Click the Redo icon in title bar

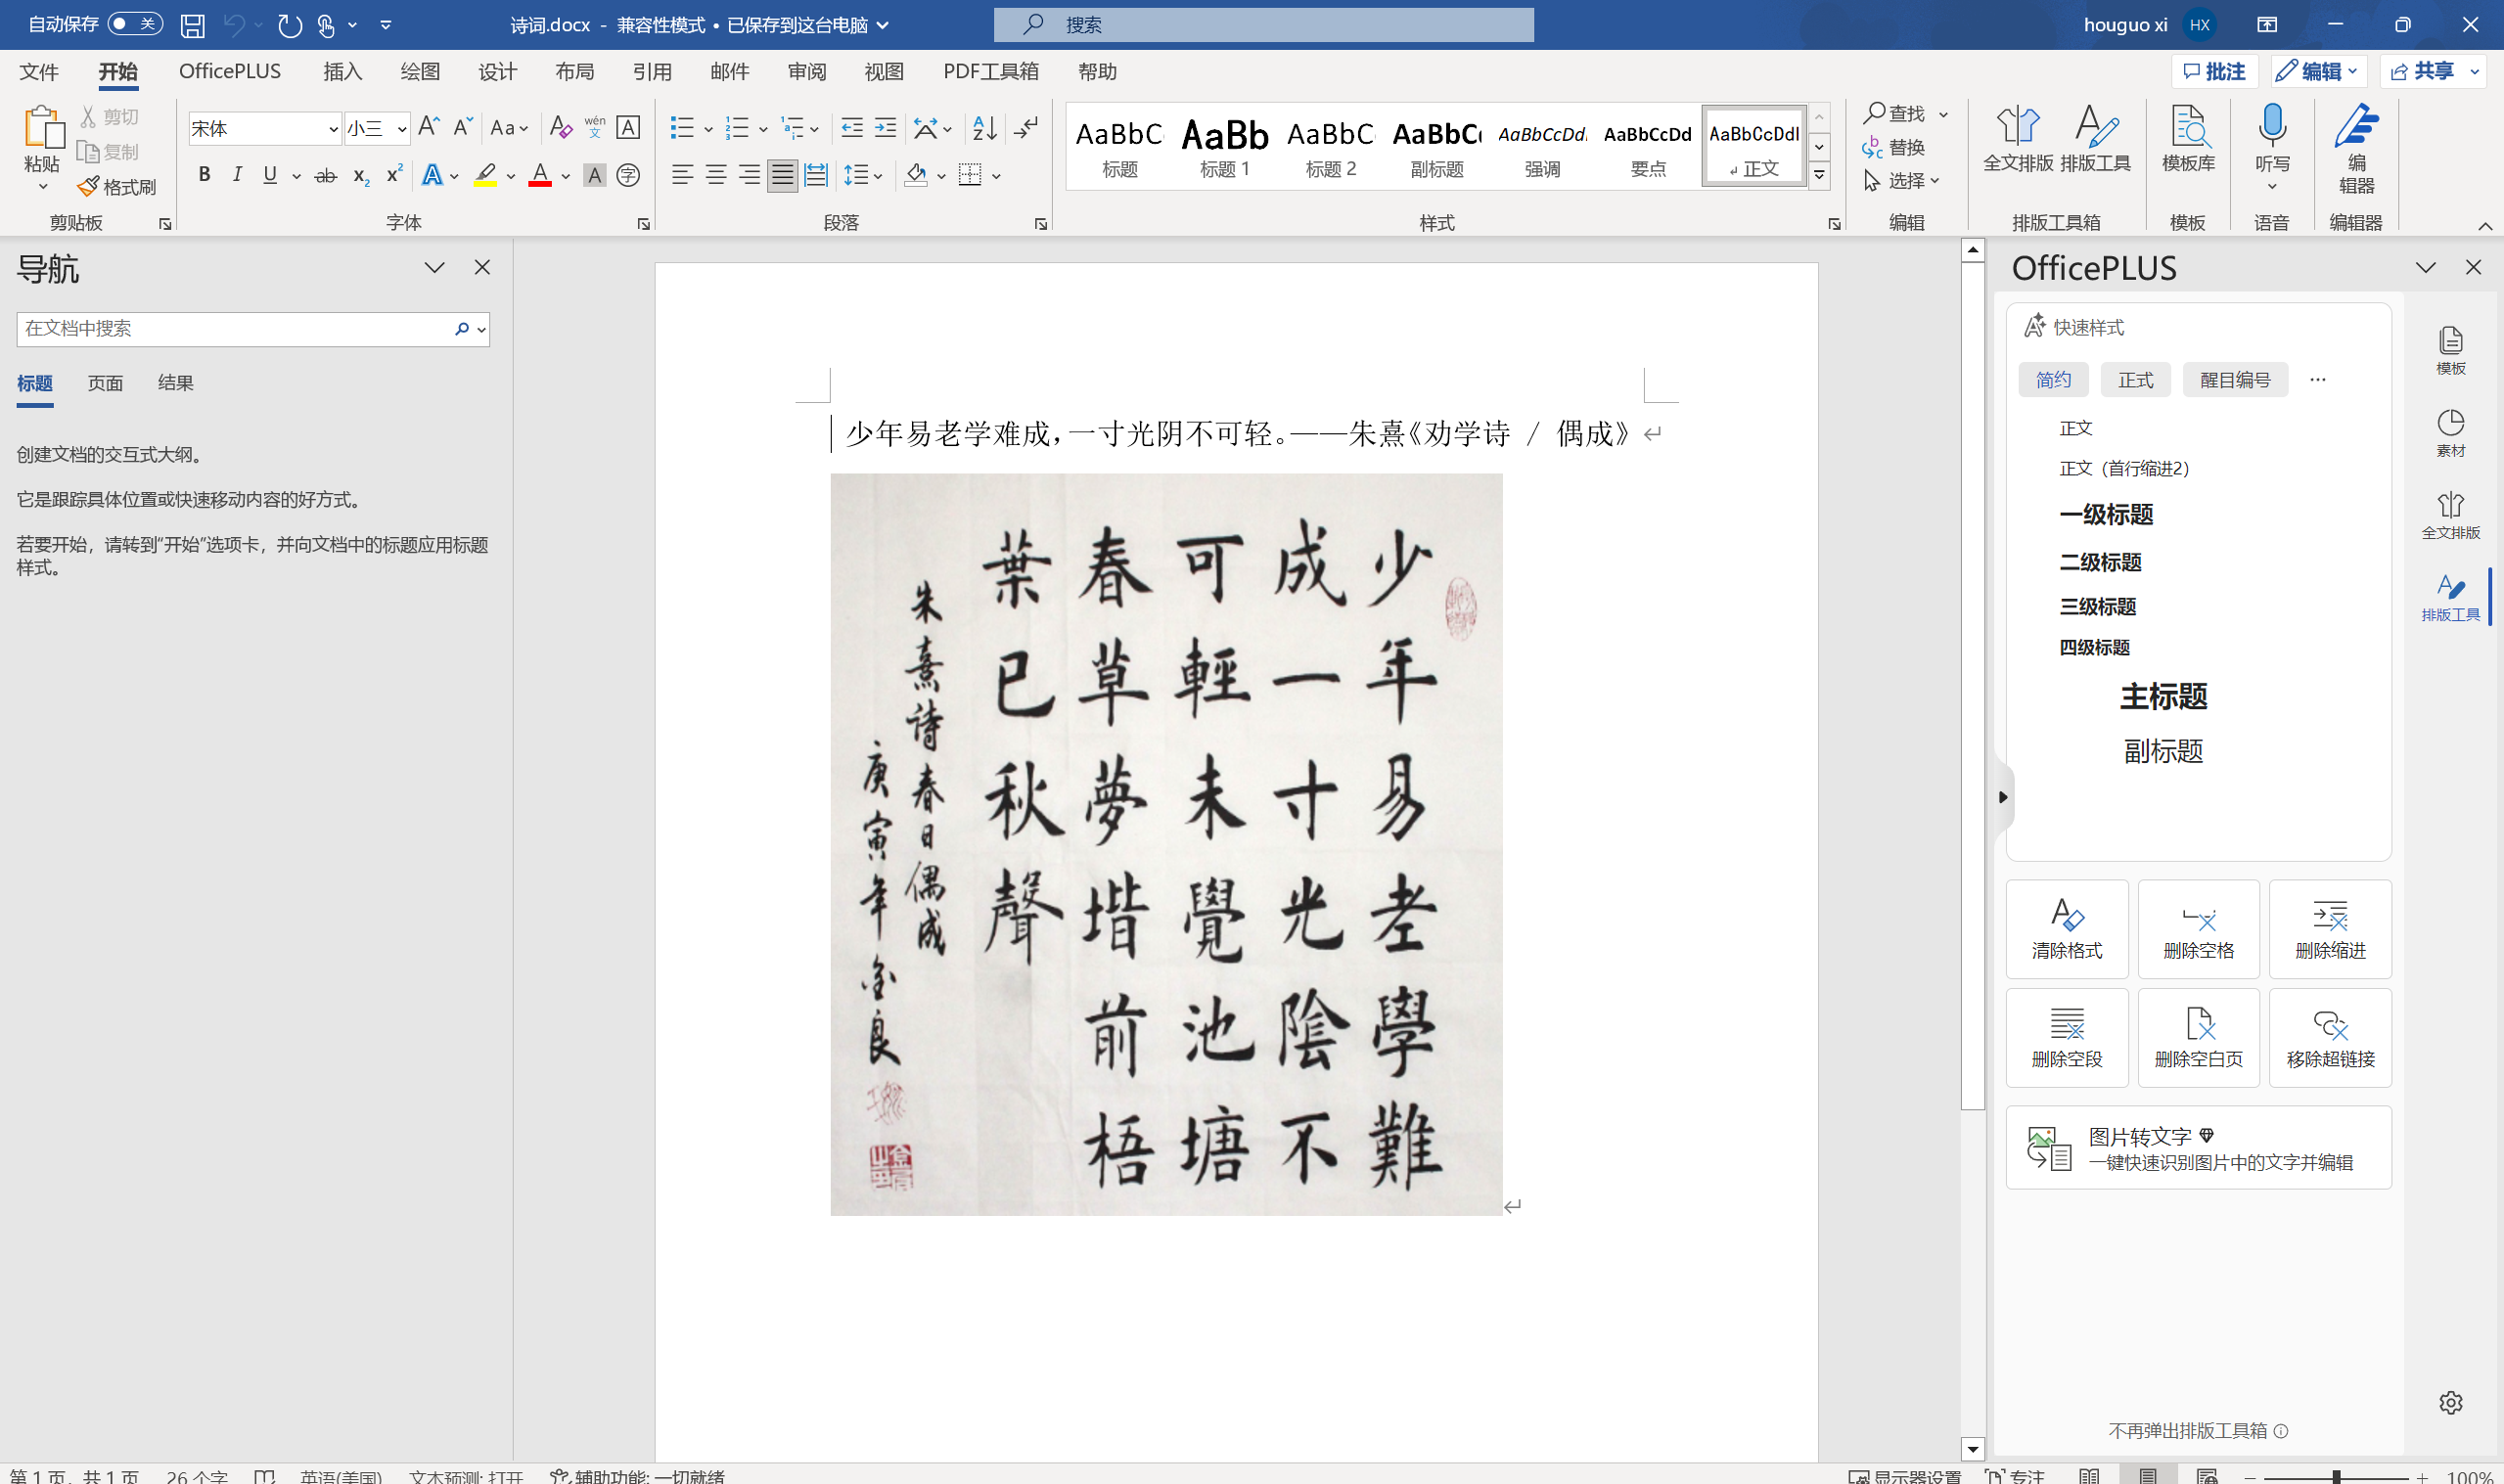[x=289, y=25]
